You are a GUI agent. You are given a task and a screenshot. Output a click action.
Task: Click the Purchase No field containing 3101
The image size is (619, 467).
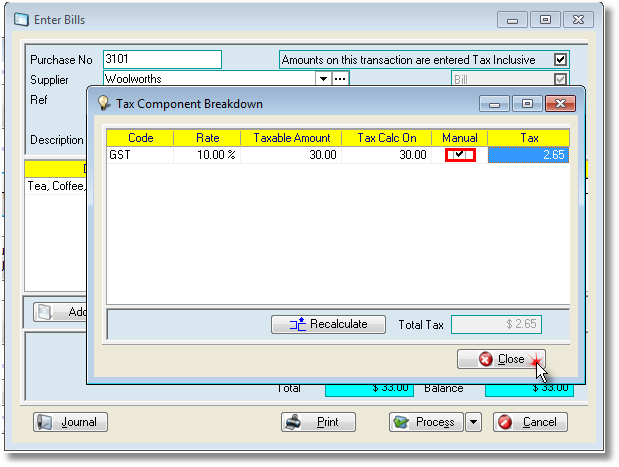click(162, 60)
